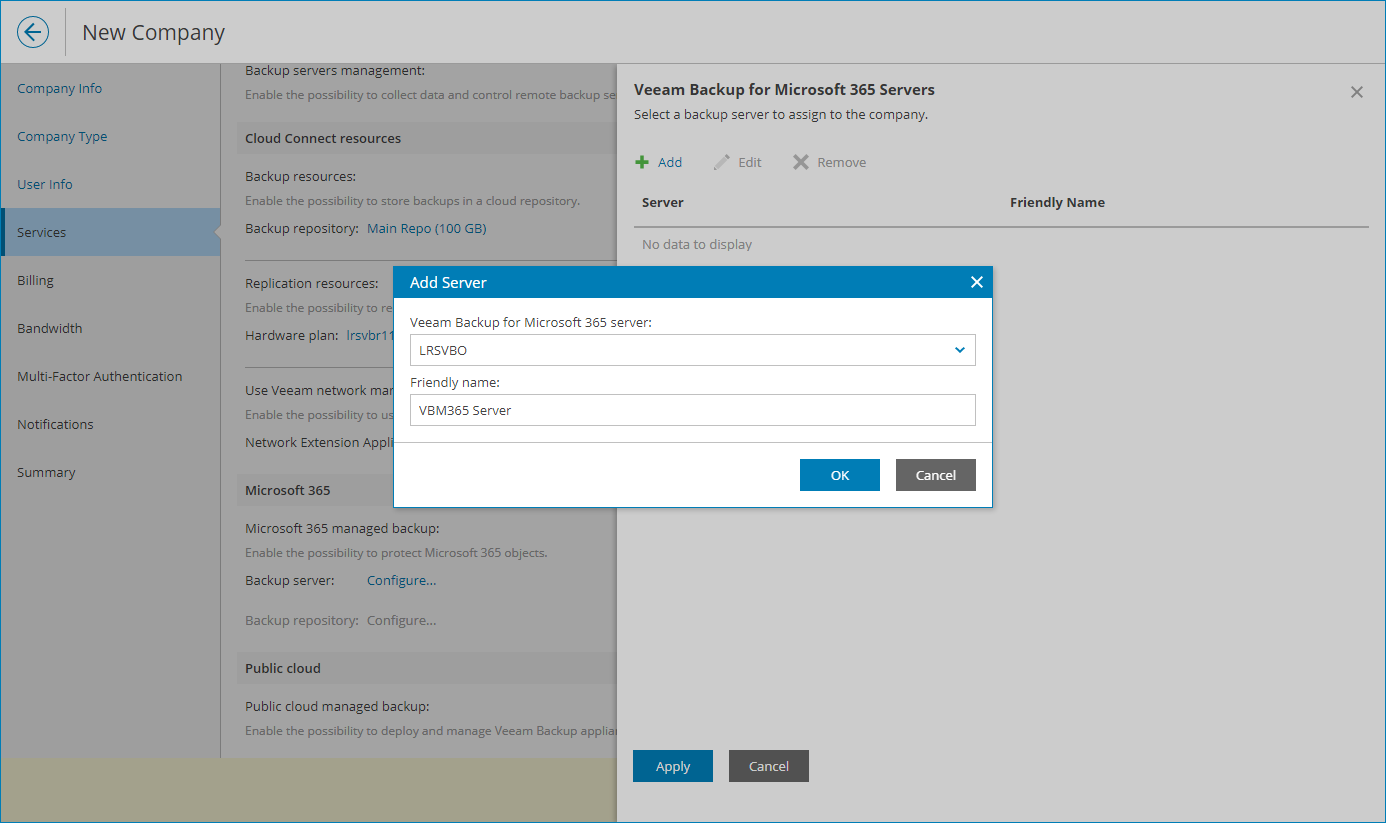The image size is (1386, 823).
Task: Open the Company Info step
Action: pos(60,88)
